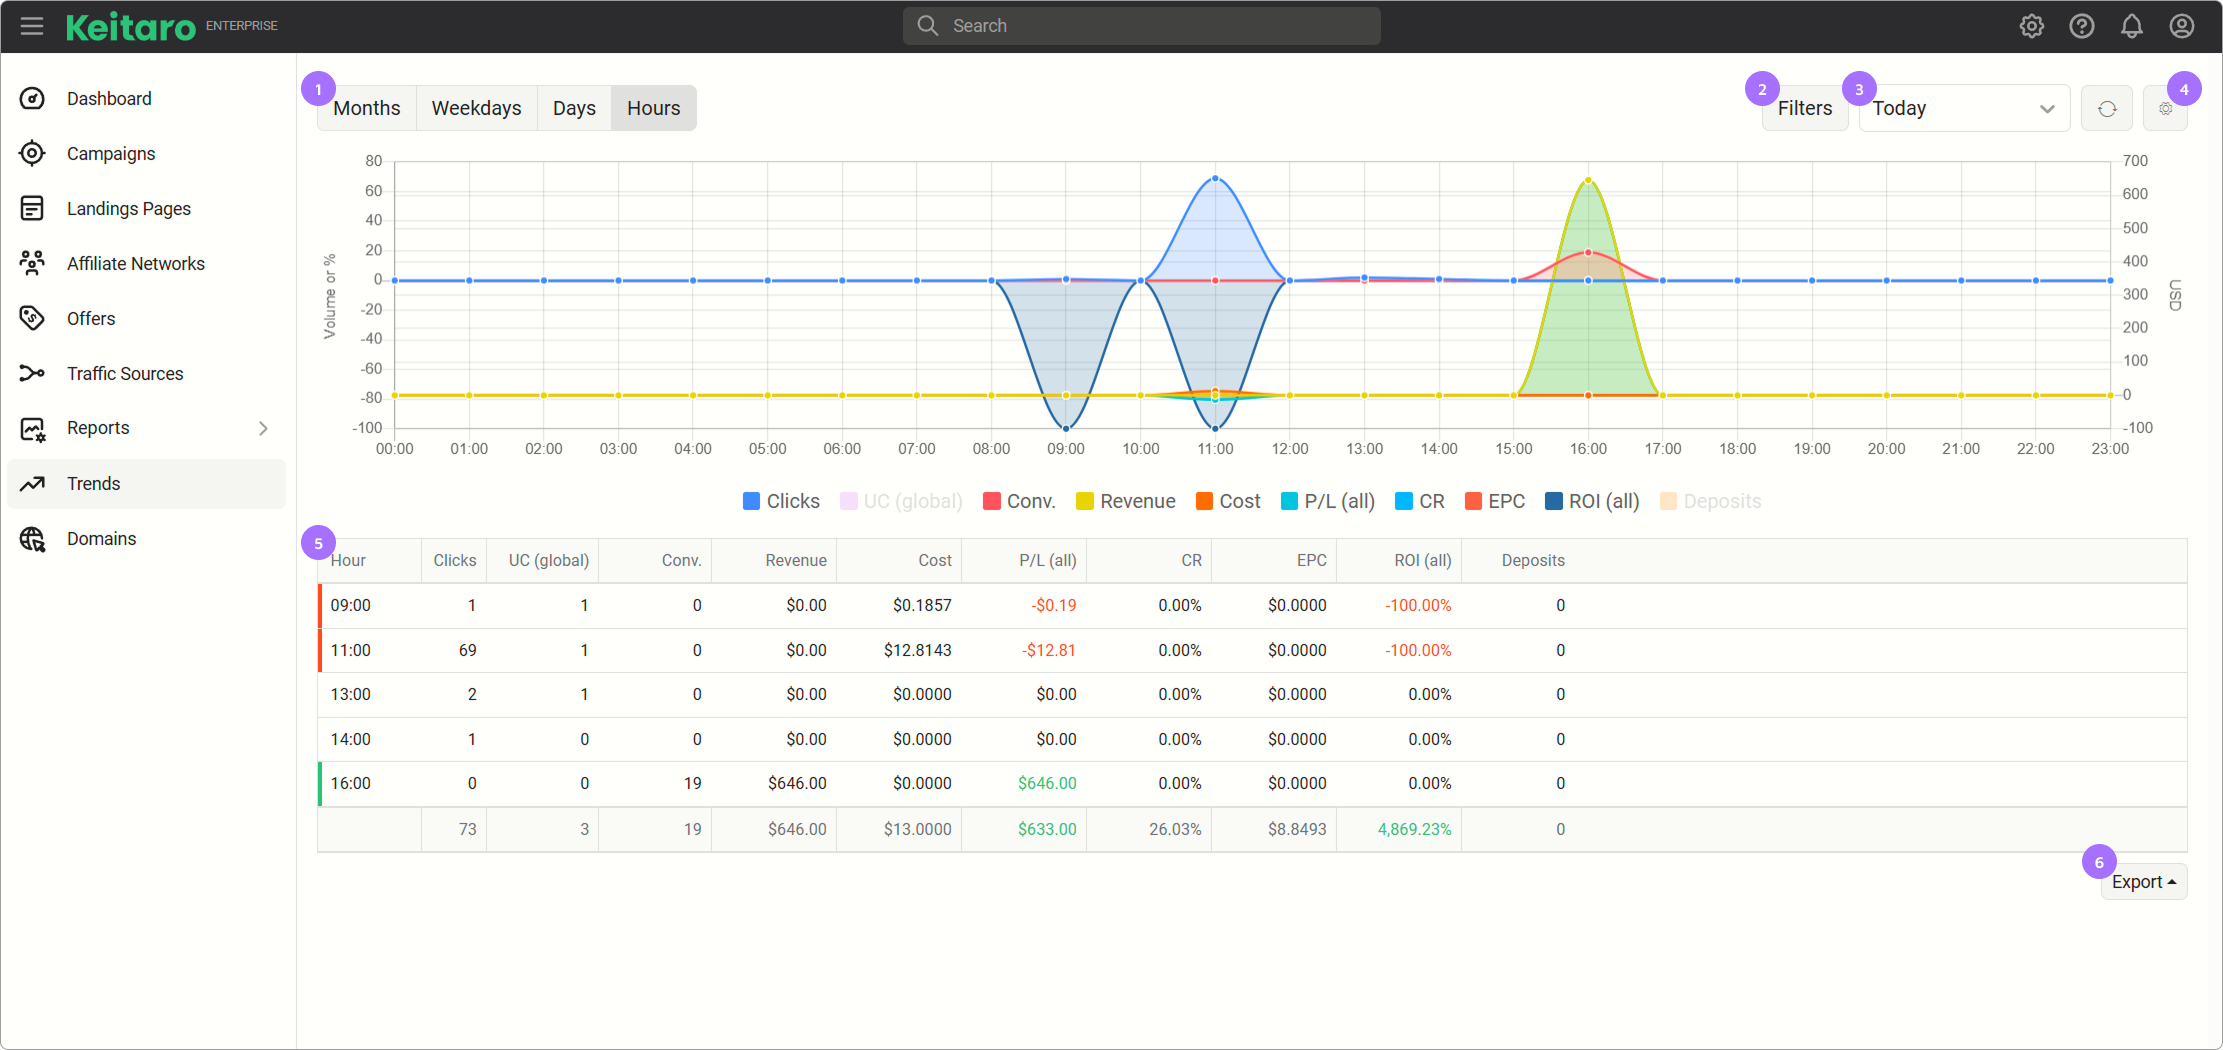Open Traffic Sources section
Viewport: 2223px width, 1050px height.
pos(125,373)
